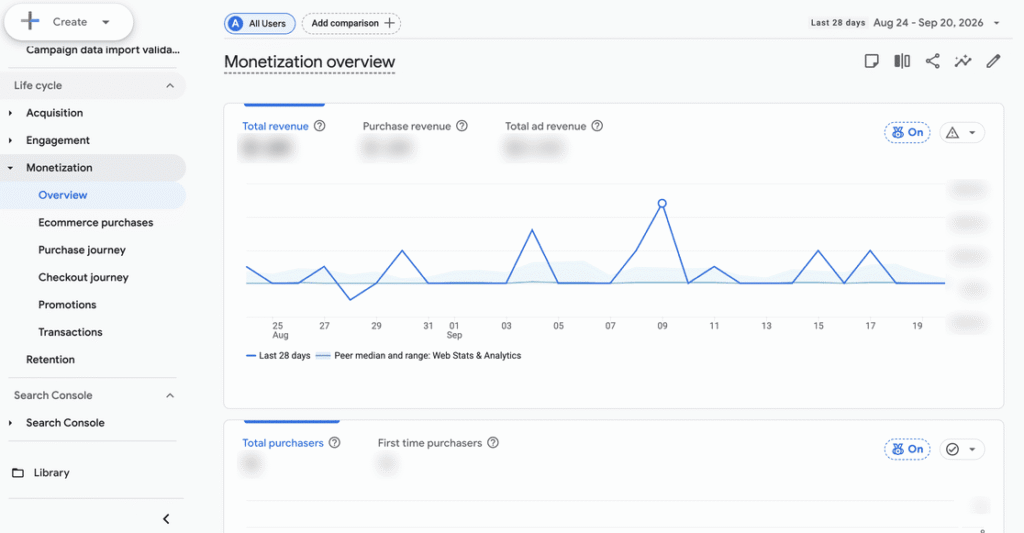The height and width of the screenshot is (533, 1024).
Task: Open the warning triangle dropdown in revenue card
Action: pos(962,133)
